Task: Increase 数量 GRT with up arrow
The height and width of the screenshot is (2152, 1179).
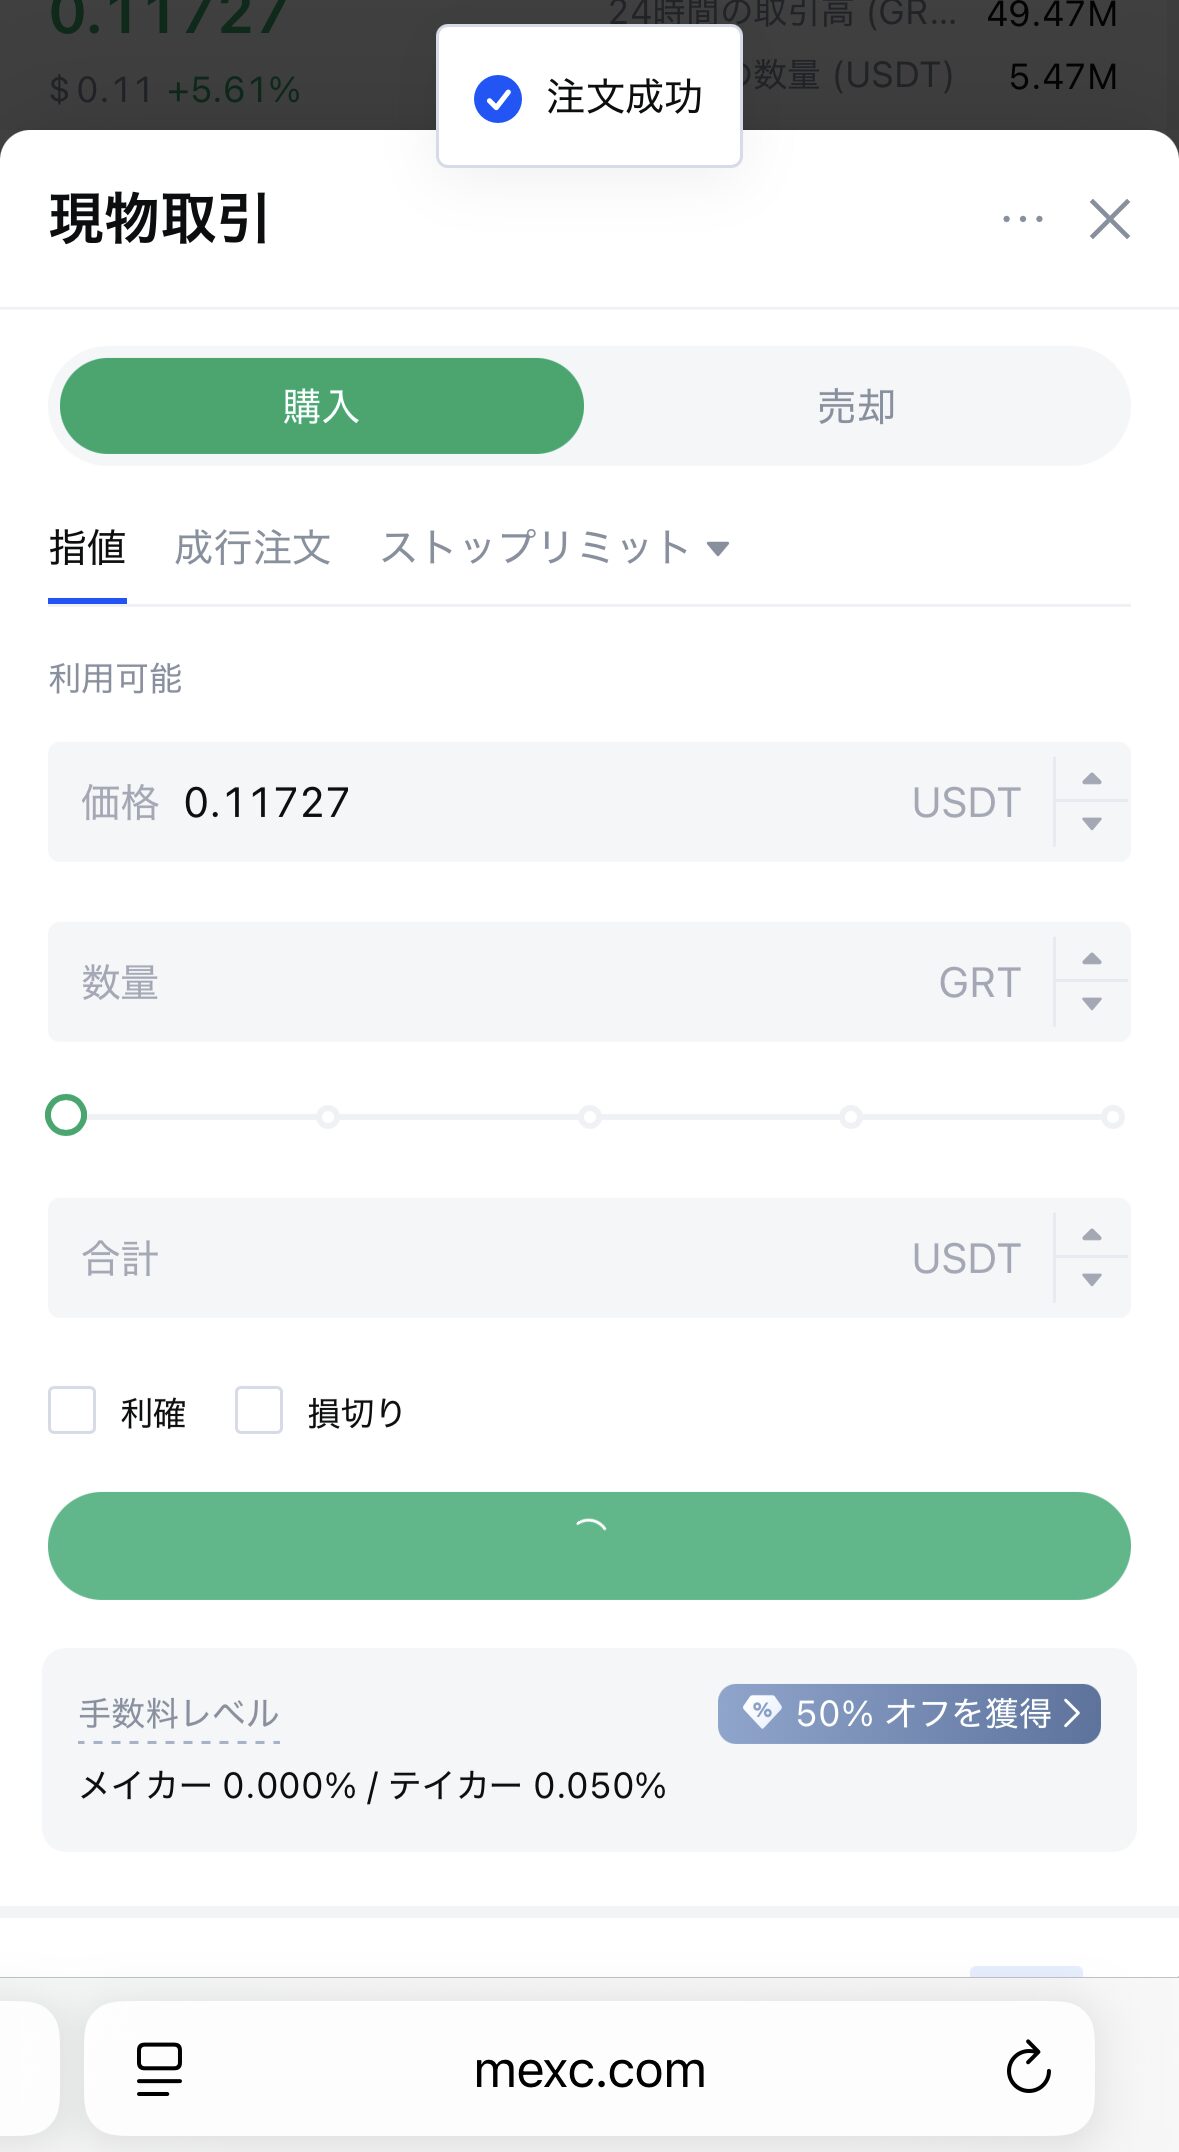Action: [1092, 959]
